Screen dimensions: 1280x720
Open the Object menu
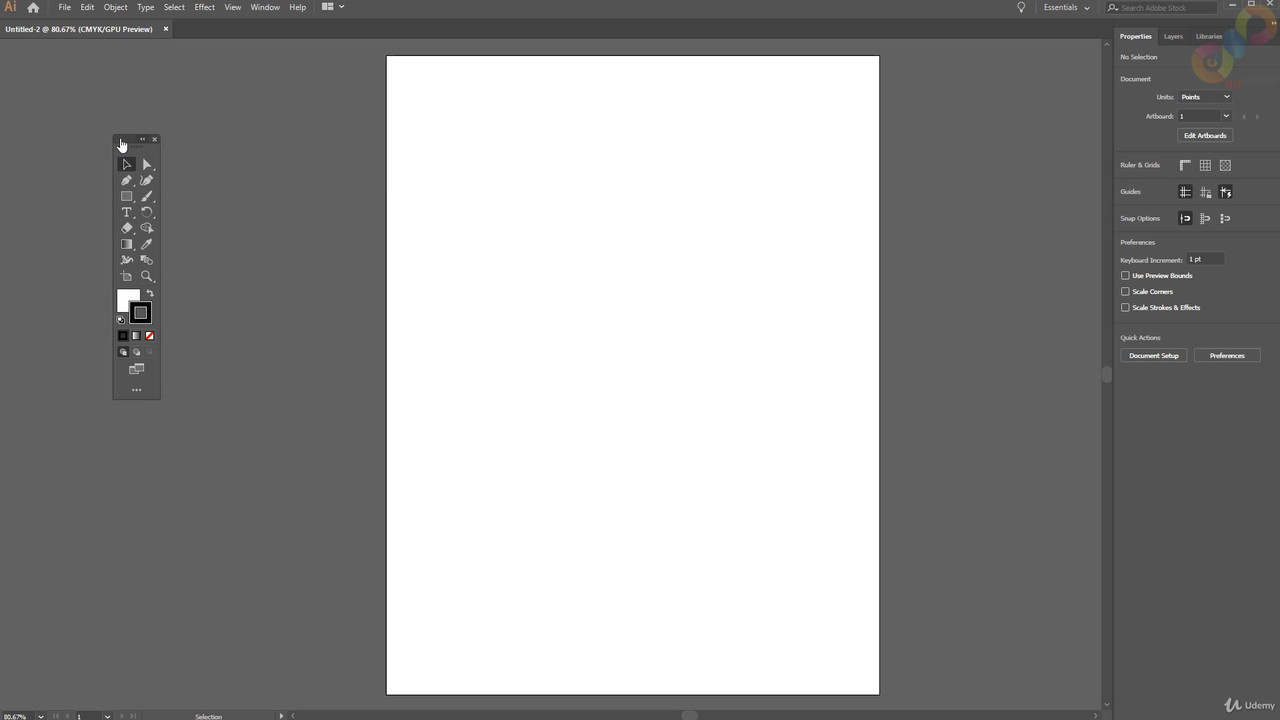[x=115, y=7]
